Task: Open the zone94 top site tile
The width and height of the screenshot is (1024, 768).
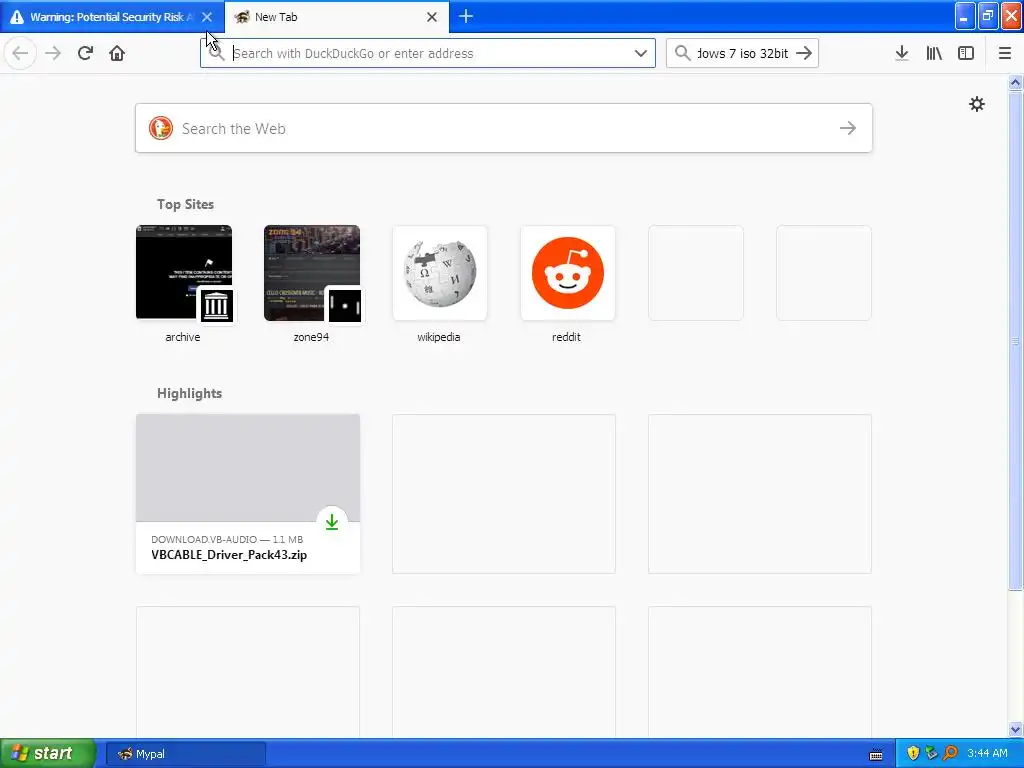Action: (312, 273)
